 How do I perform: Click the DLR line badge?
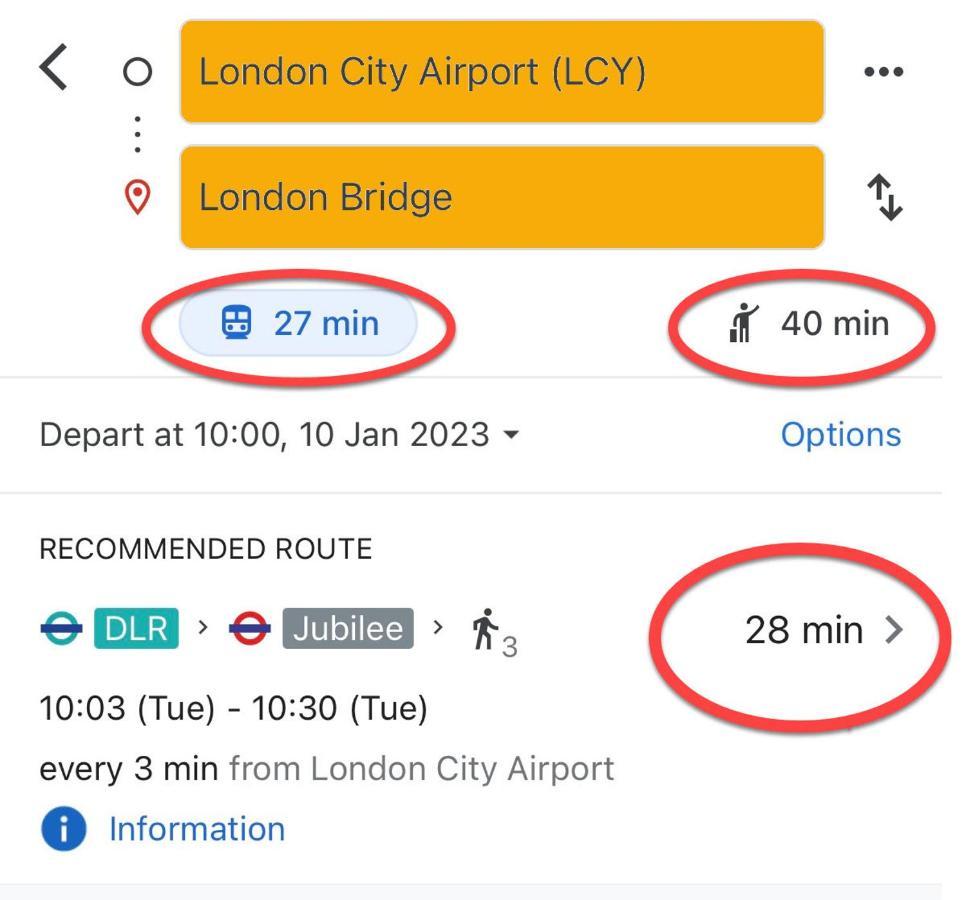(x=136, y=628)
